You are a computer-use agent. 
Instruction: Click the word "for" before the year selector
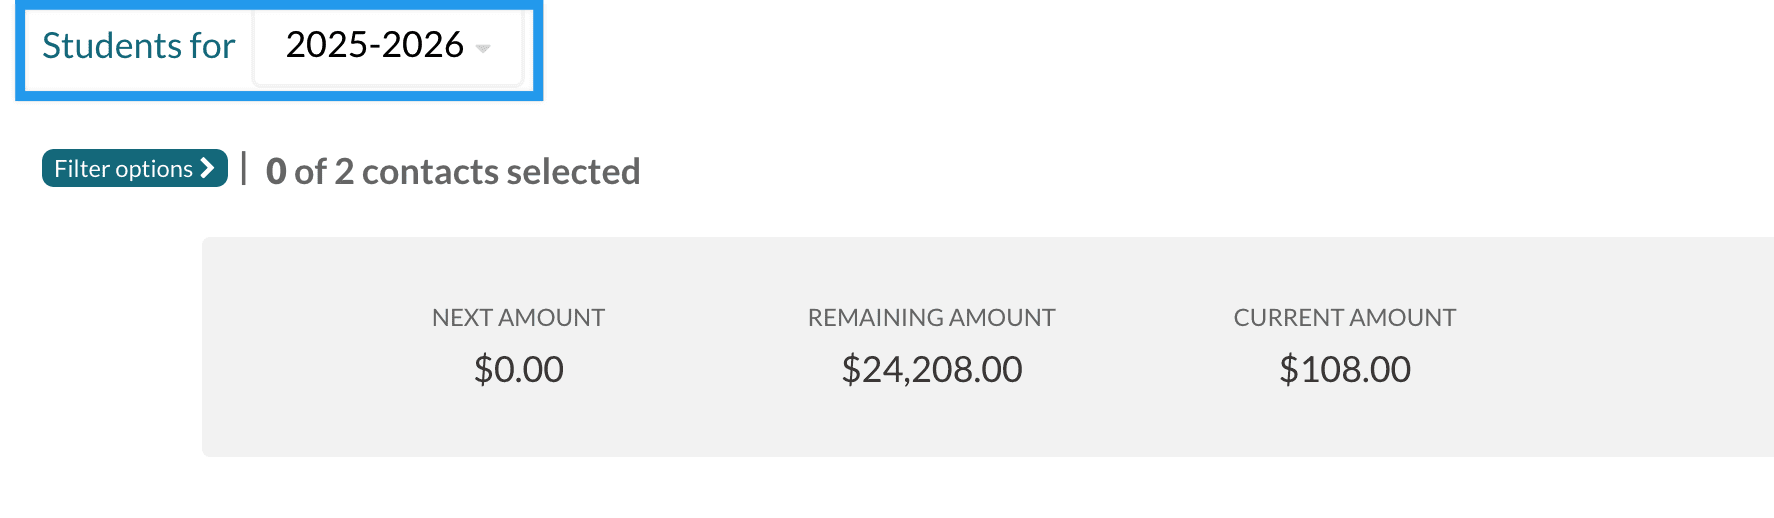tap(212, 46)
